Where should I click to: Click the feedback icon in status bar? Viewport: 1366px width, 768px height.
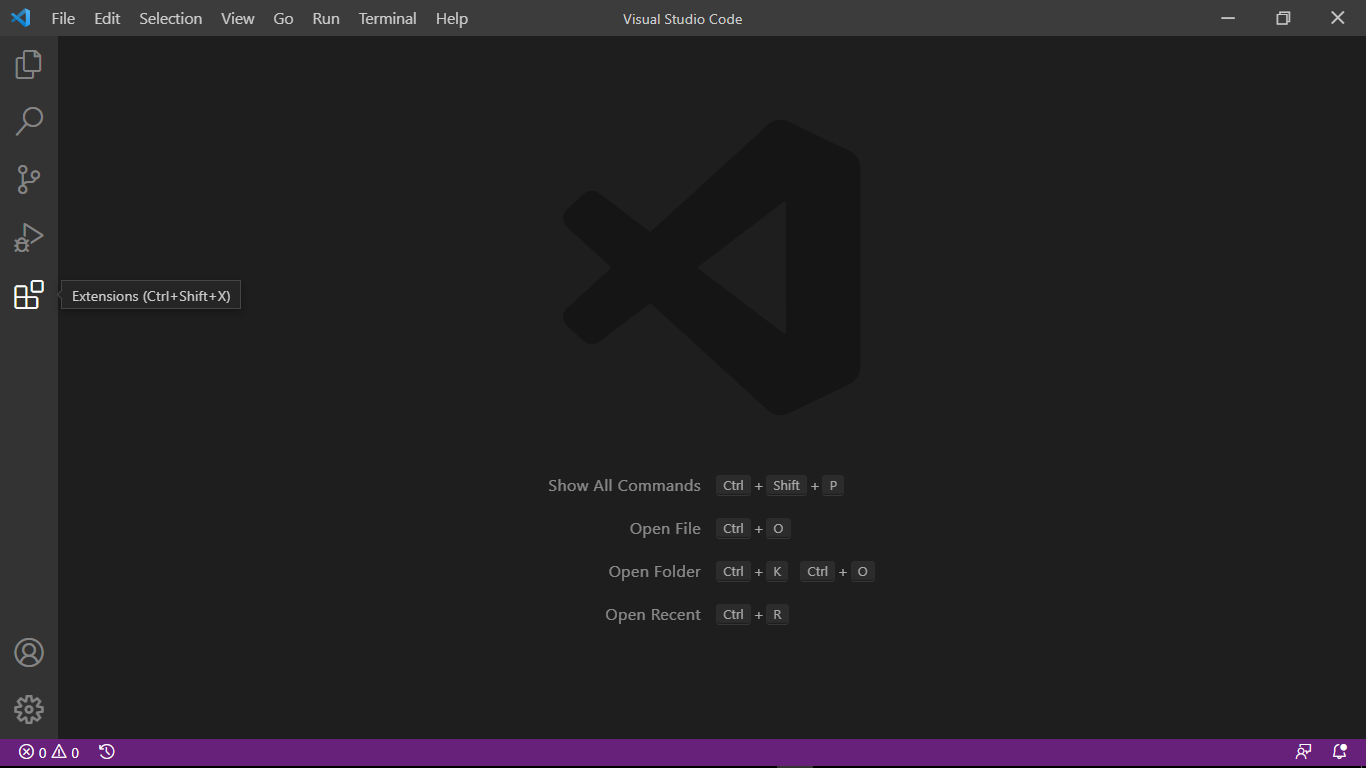coord(1304,752)
